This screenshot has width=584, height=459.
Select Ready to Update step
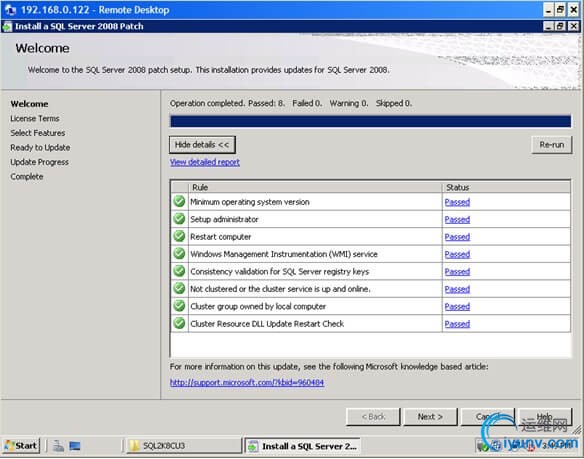pos(40,148)
